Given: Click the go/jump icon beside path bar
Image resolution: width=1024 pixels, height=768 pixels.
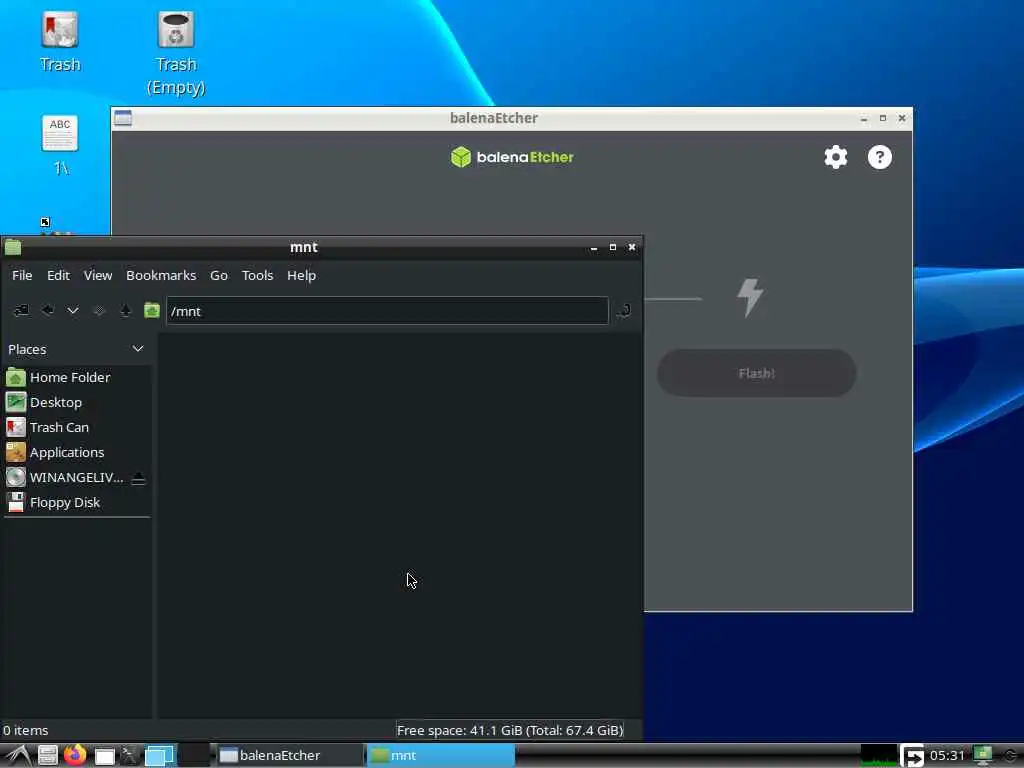Looking at the screenshot, I should [624, 310].
